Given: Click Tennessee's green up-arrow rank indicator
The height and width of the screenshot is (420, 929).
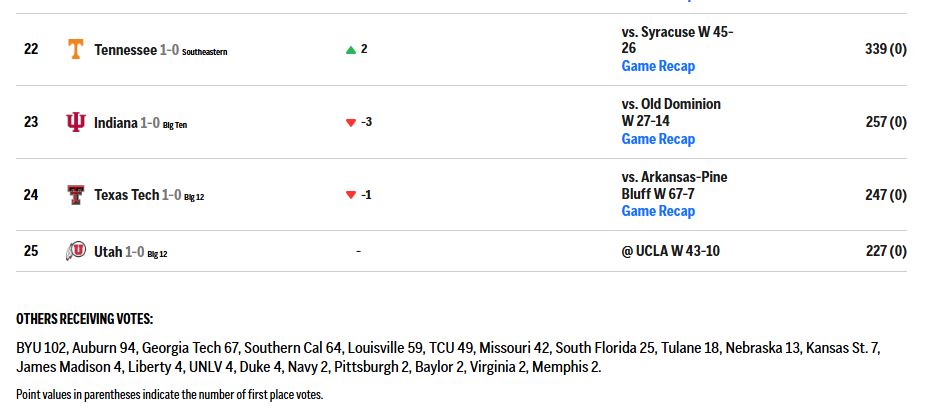Looking at the screenshot, I should pyautogui.click(x=351, y=50).
